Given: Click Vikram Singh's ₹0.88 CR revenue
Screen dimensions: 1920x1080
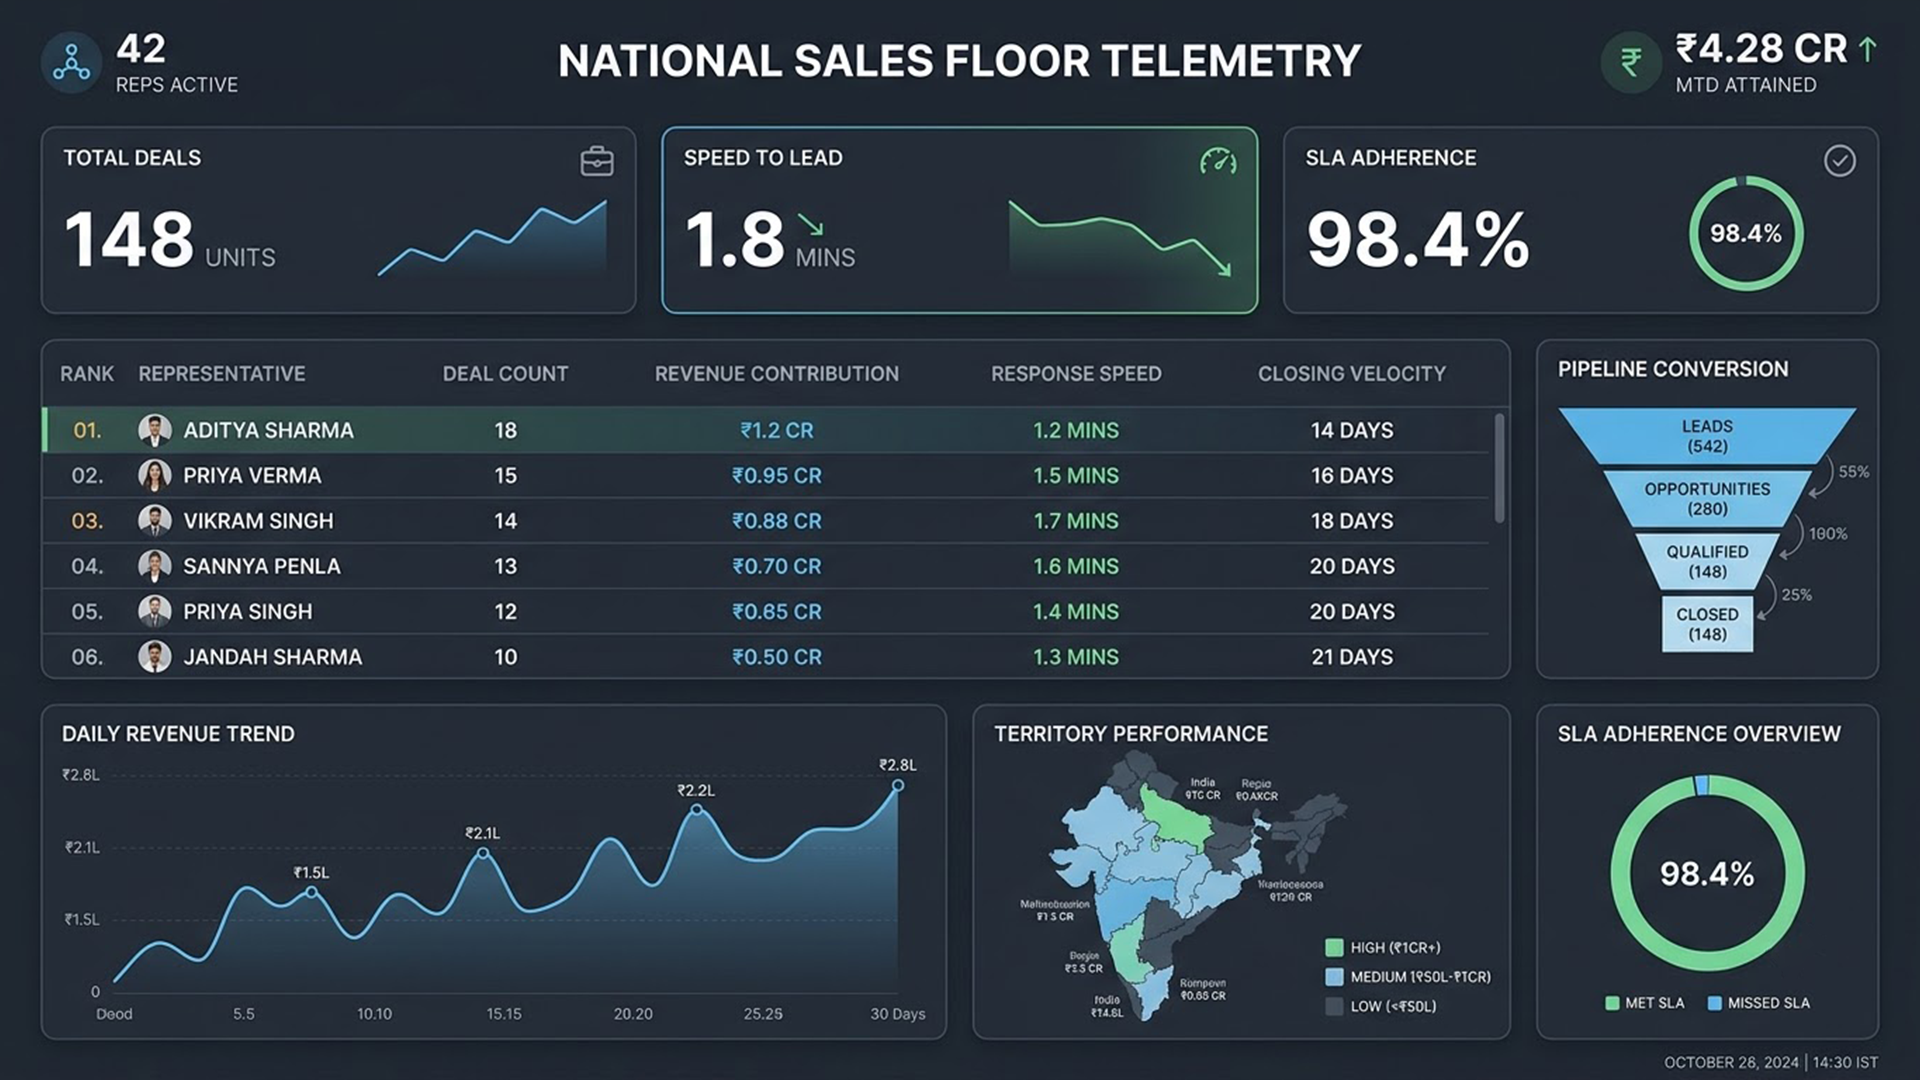Looking at the screenshot, I should click(777, 520).
